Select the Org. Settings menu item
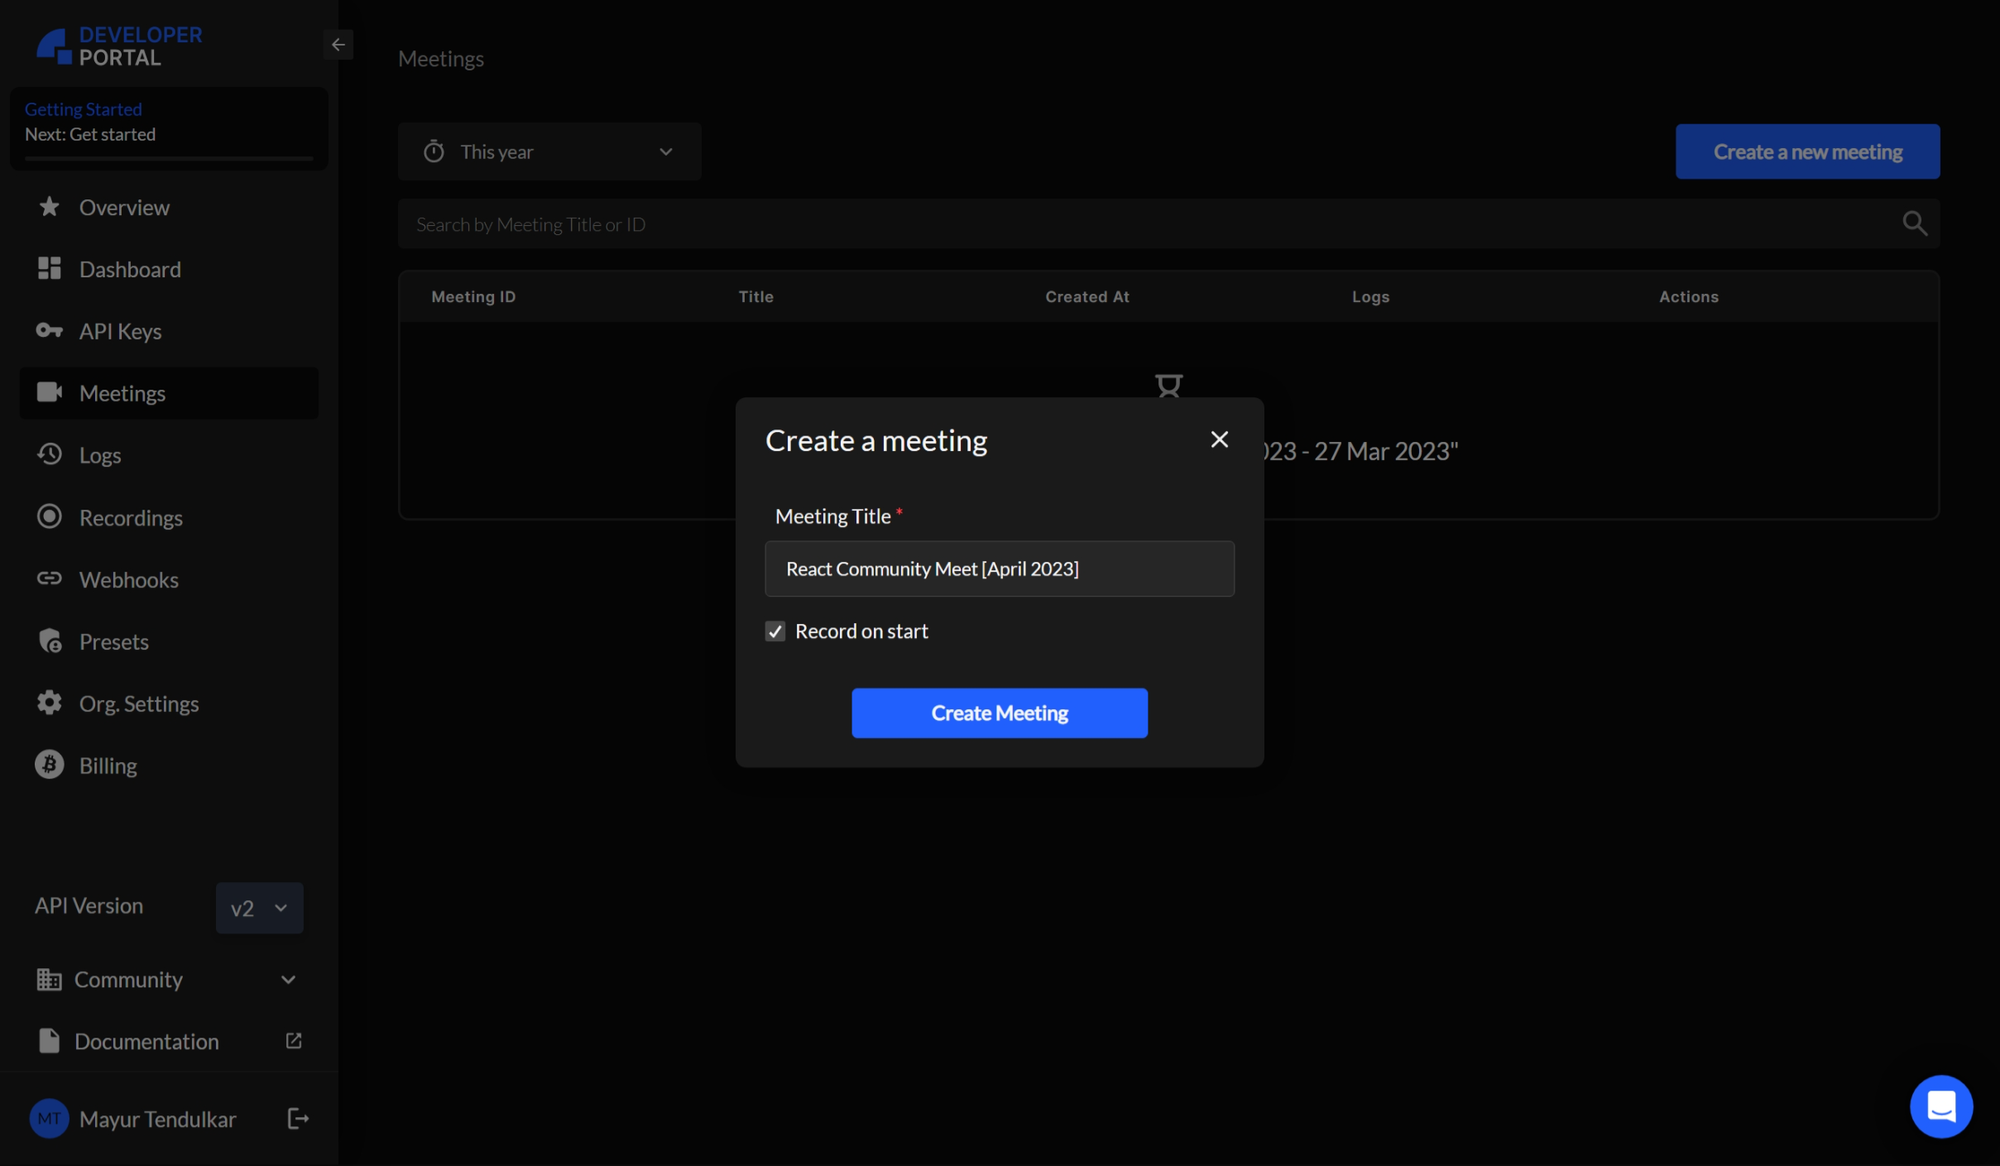2000x1166 pixels. point(139,704)
